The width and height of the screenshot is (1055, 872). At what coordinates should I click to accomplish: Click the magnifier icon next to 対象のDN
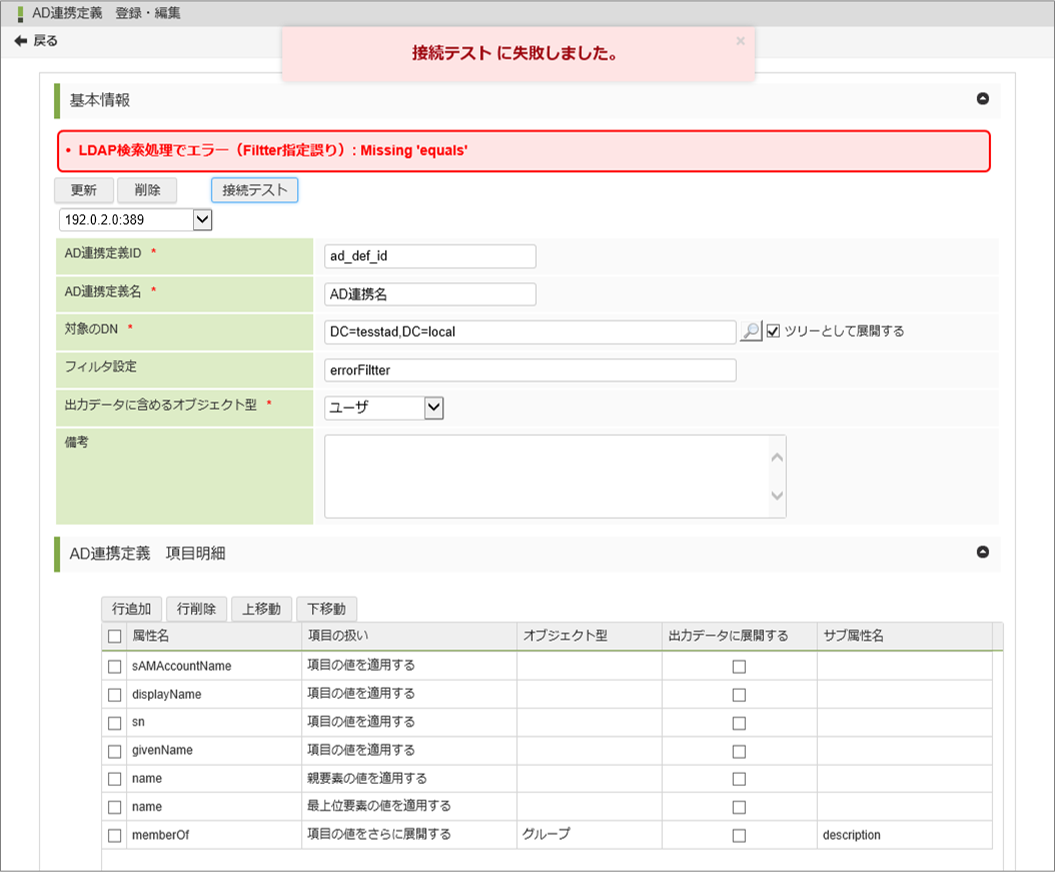751,331
